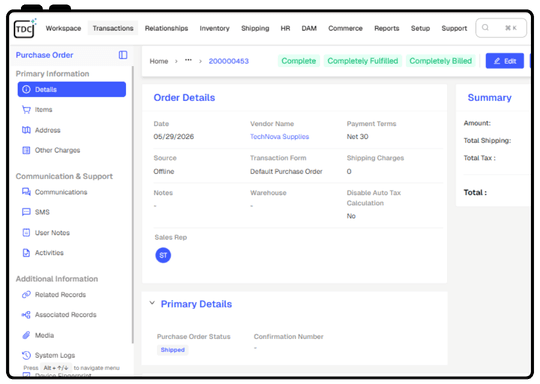Collapse the sidebar panel icon
The image size is (540, 384).
(123, 55)
